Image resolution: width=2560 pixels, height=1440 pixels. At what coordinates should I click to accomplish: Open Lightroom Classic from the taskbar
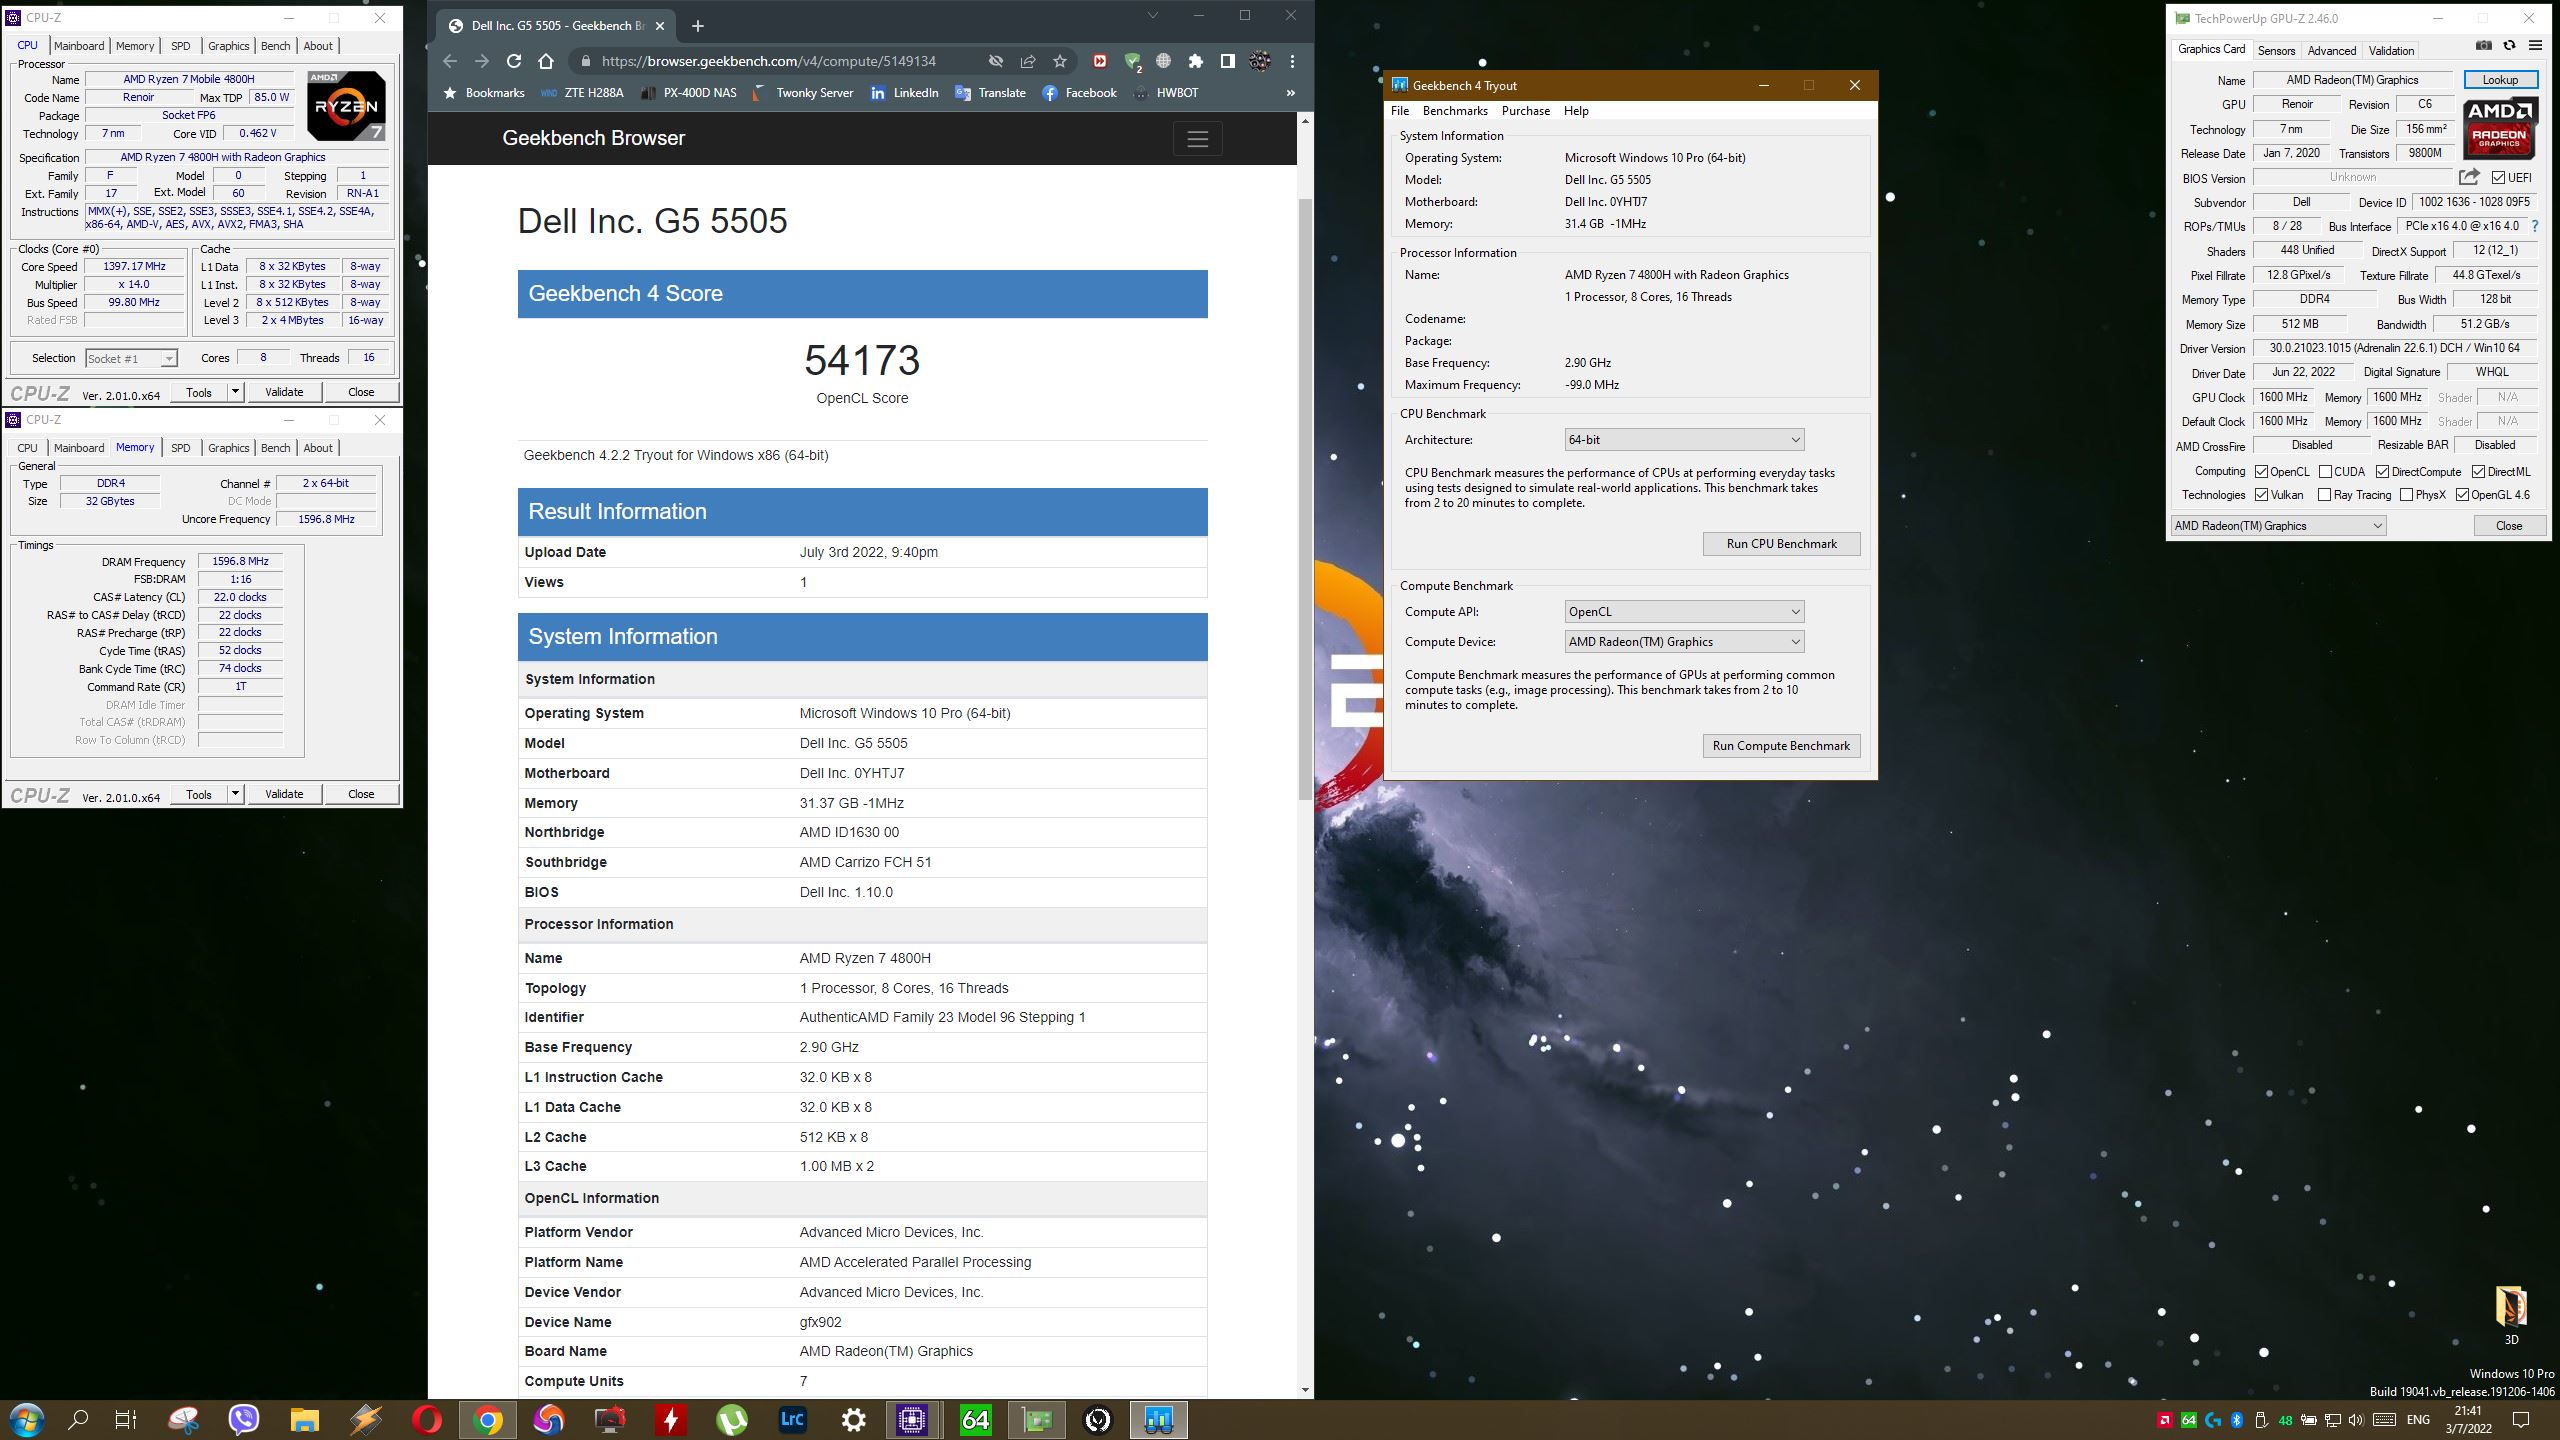(x=792, y=1420)
